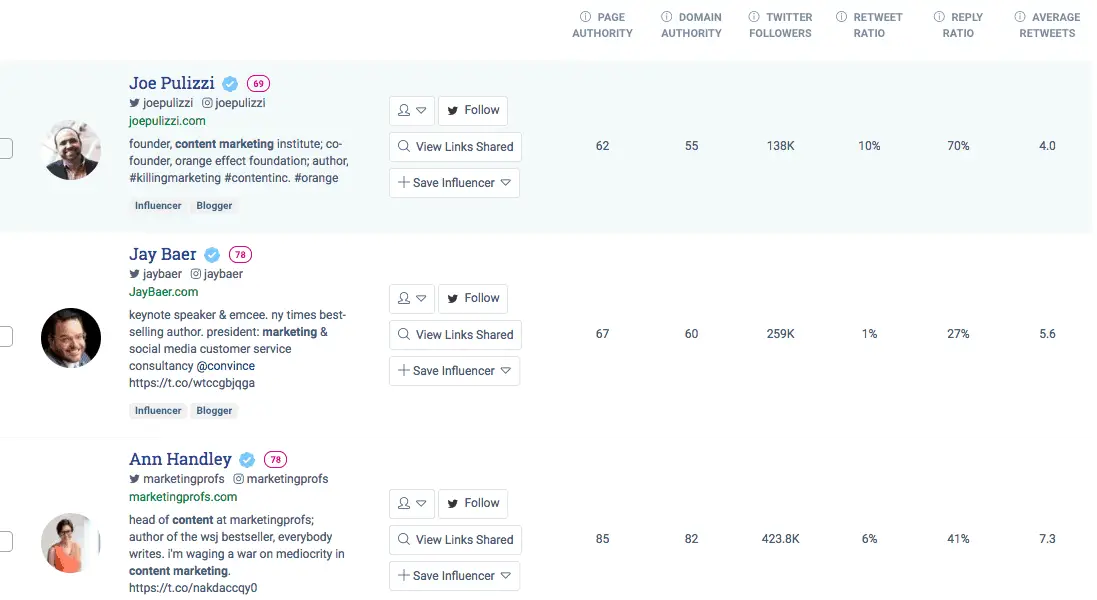This screenshot has width=1097, height=600.
Task: Expand Save Influencer for Ann Handley
Action: pyautogui.click(x=455, y=576)
